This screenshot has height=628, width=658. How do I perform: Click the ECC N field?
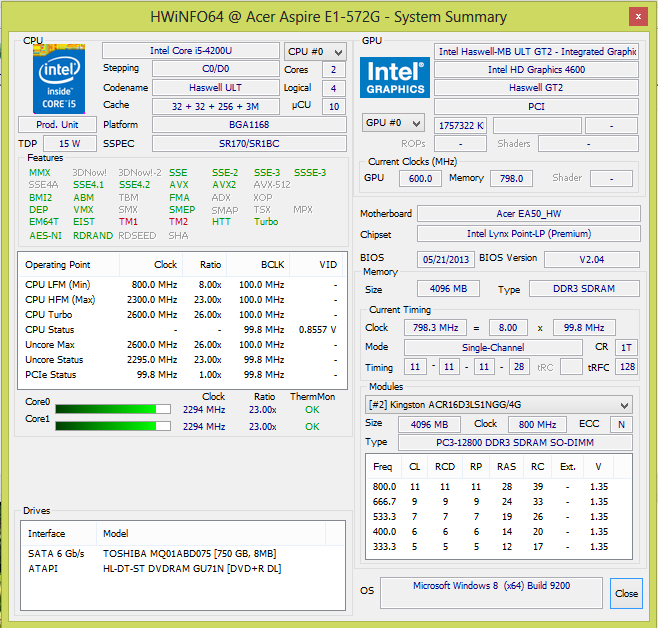click(621, 424)
